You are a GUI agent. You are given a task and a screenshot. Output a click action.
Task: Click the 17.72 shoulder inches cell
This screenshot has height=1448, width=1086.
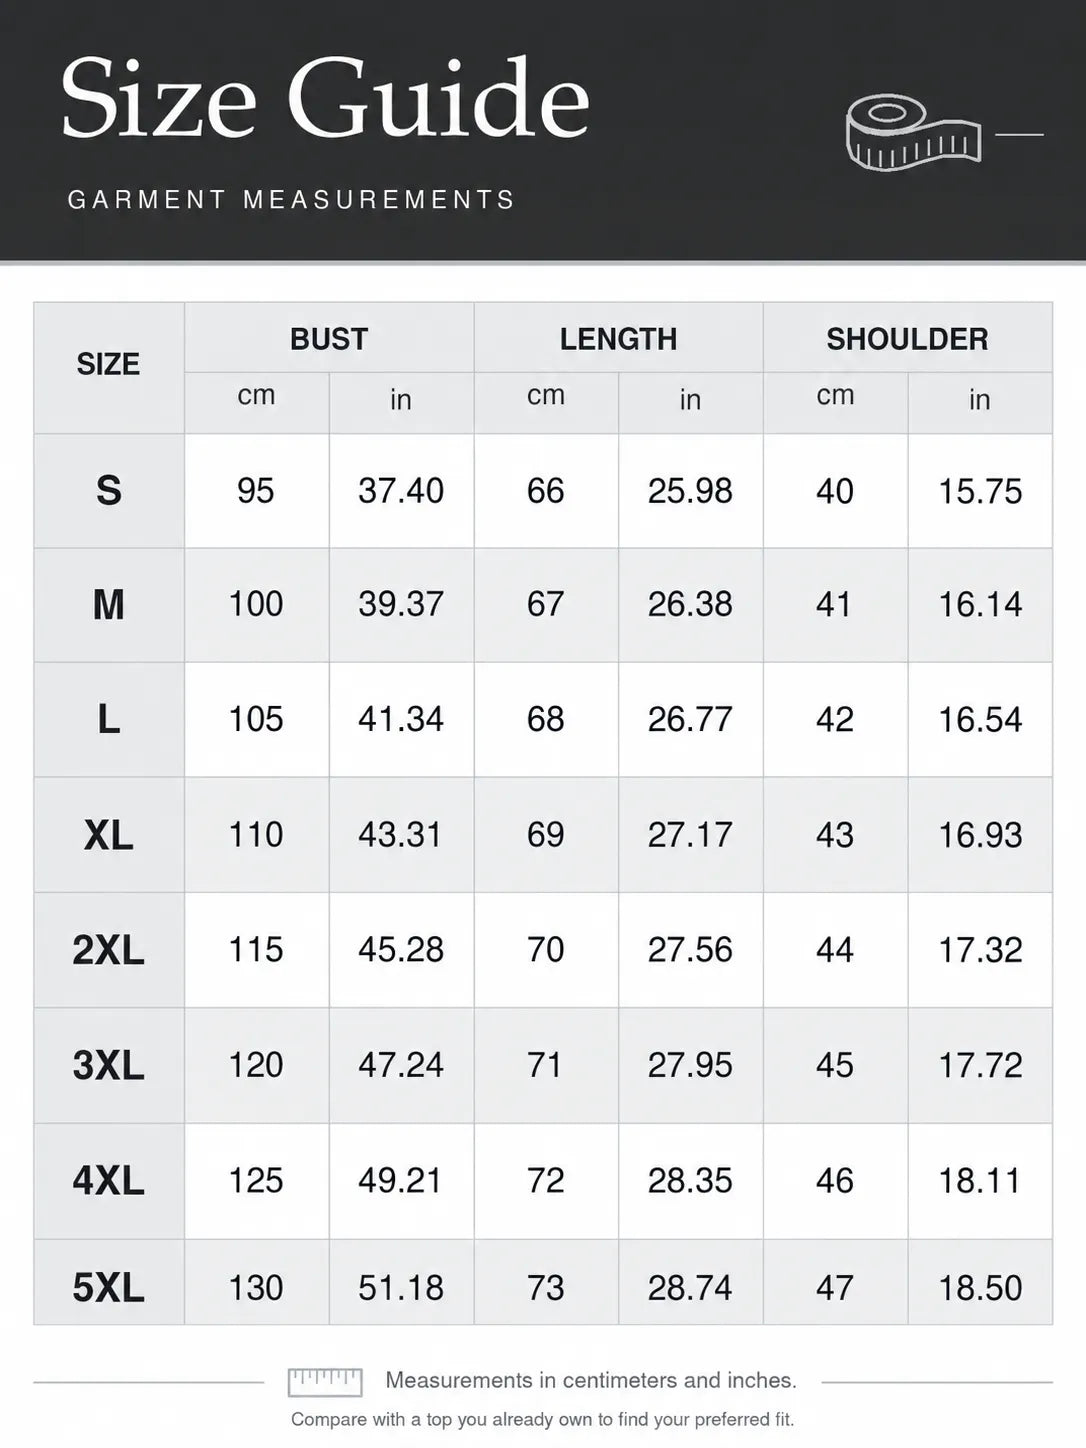click(x=980, y=1065)
